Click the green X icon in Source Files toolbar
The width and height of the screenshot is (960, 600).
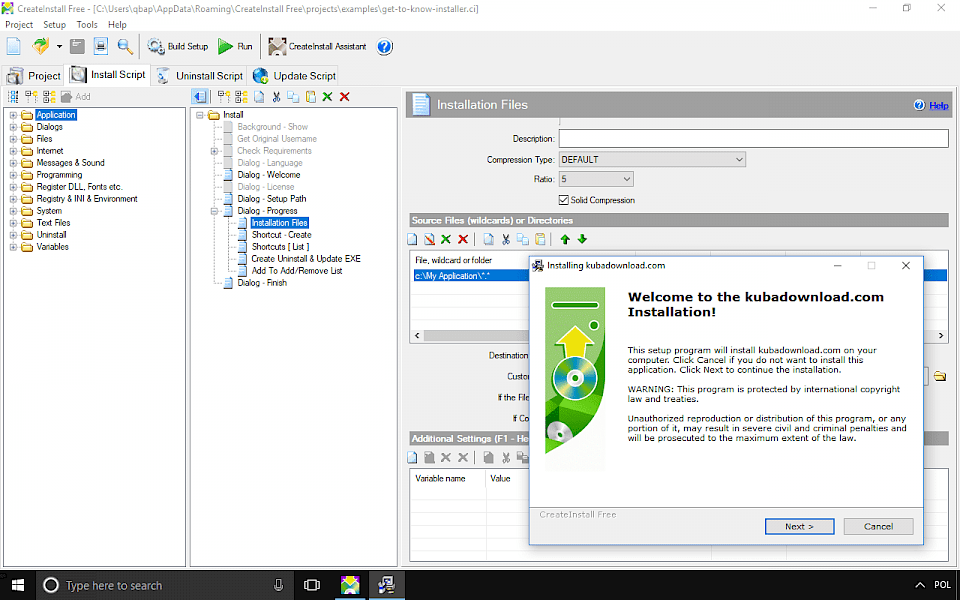[446, 239]
